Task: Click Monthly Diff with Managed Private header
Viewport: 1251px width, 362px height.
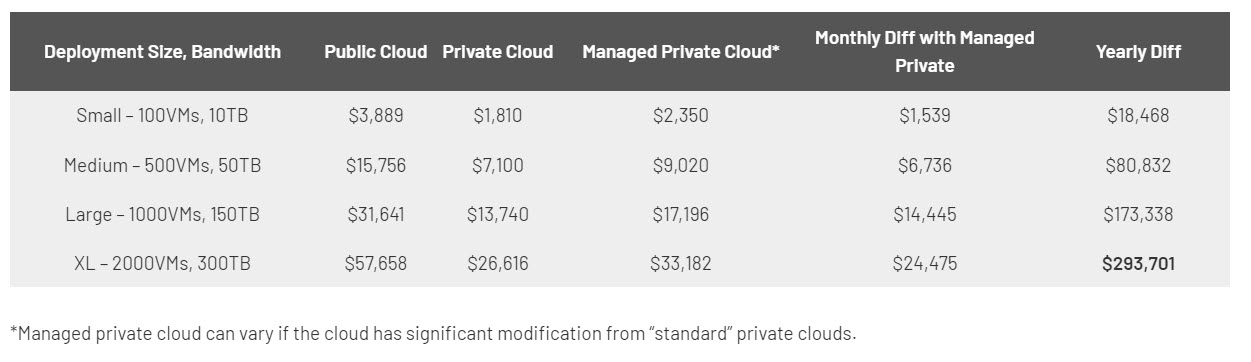Action: [x=924, y=52]
